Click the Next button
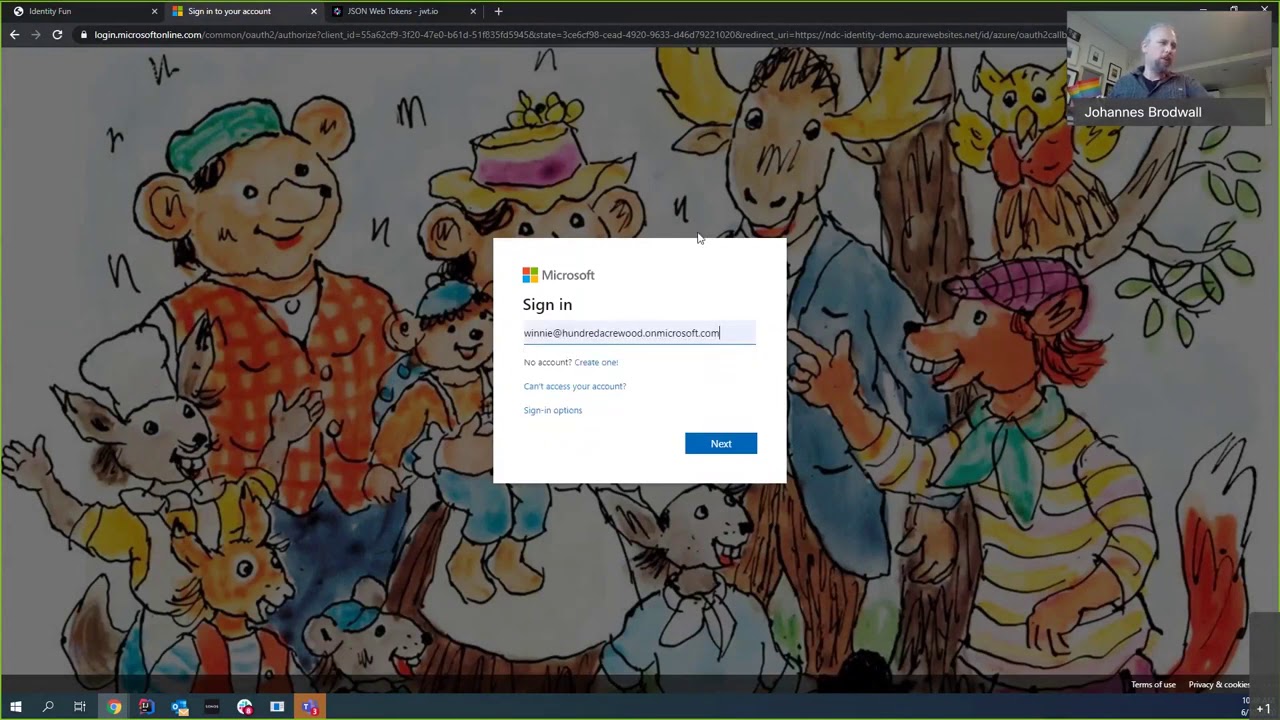Image resolution: width=1280 pixels, height=720 pixels. tap(721, 443)
